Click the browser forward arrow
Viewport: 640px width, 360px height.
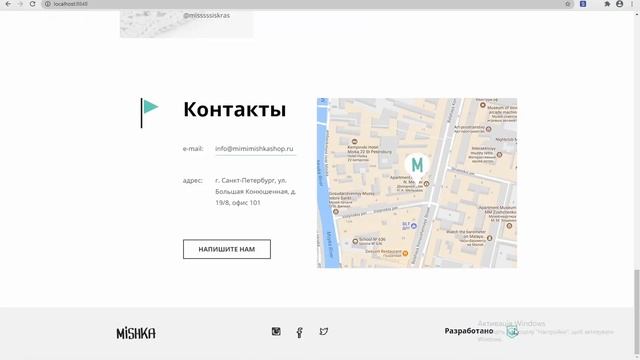(20, 4)
